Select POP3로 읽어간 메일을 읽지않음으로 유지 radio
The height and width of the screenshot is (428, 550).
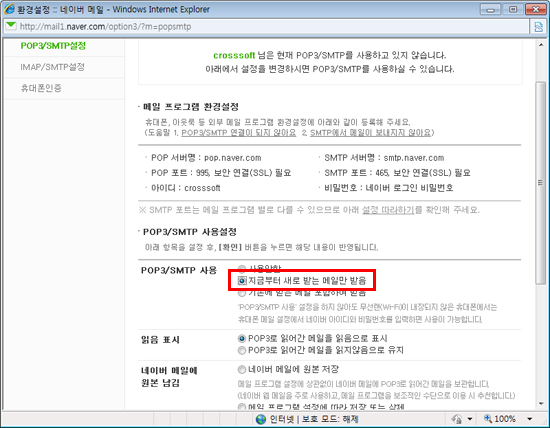[242, 350]
